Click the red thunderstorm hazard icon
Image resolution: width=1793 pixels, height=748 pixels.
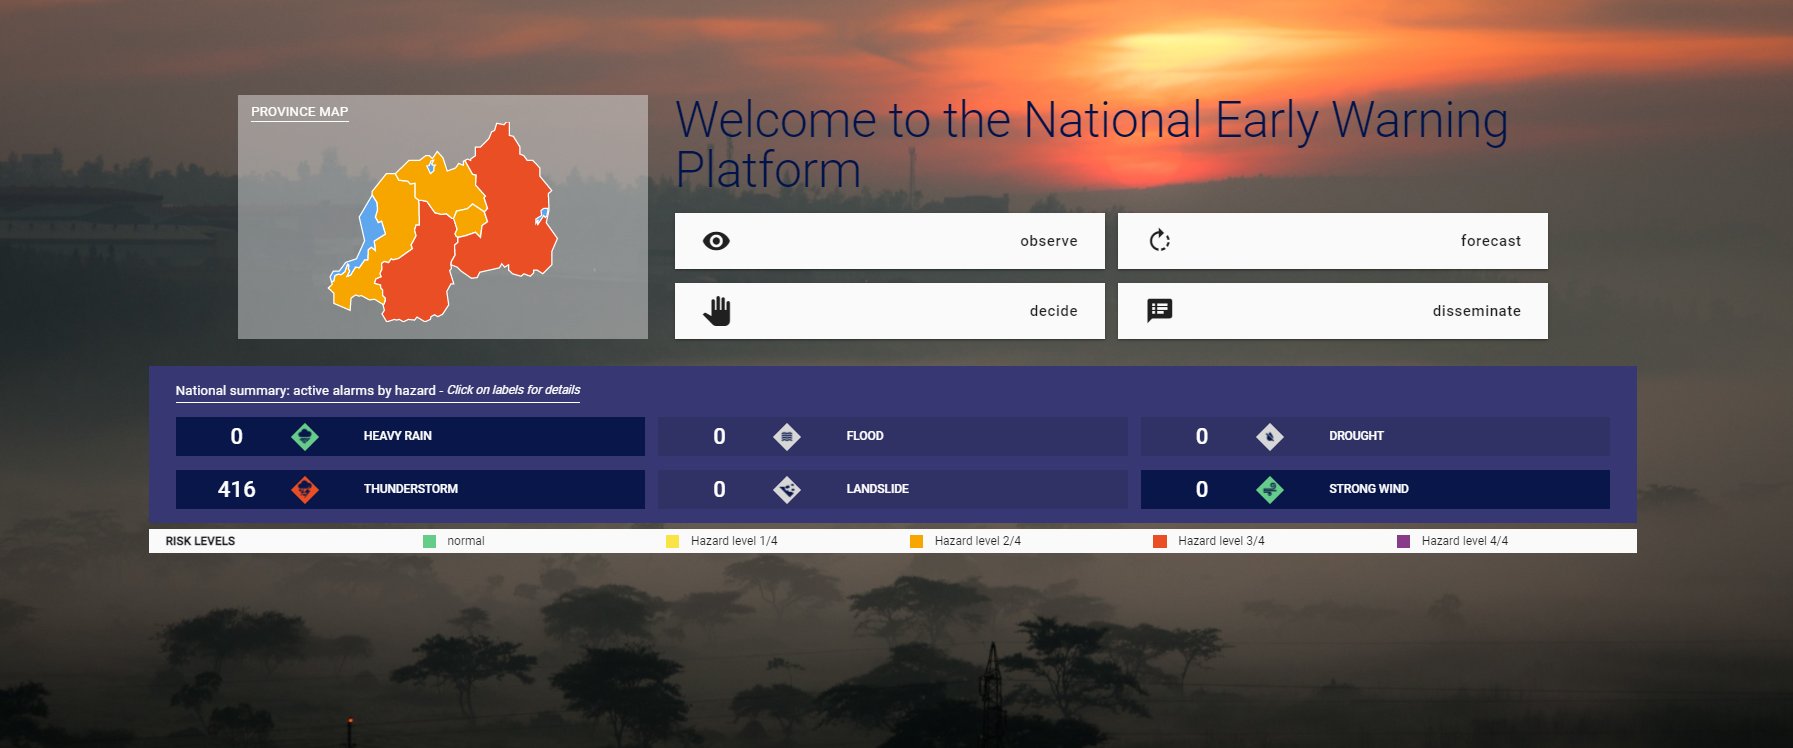tap(305, 489)
